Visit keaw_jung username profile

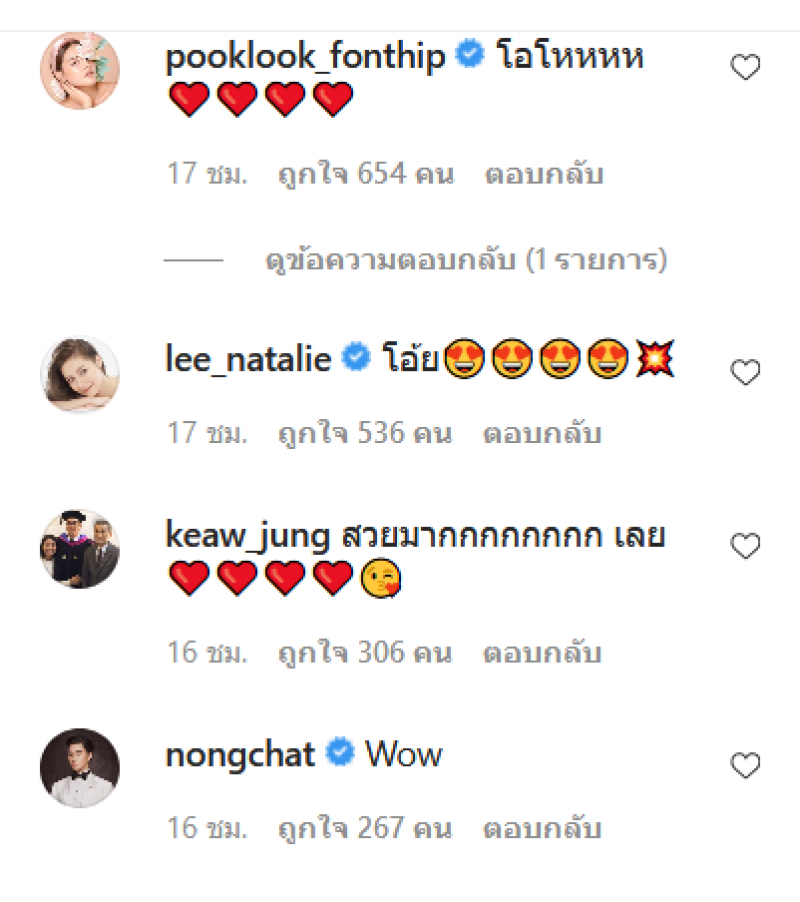click(247, 537)
